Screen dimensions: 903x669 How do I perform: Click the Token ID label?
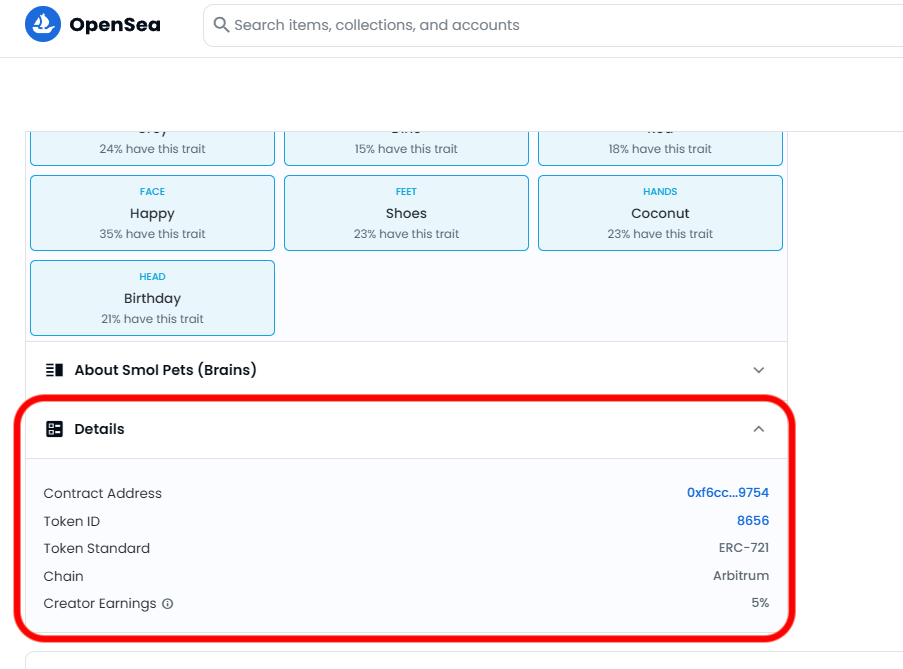[72, 521]
